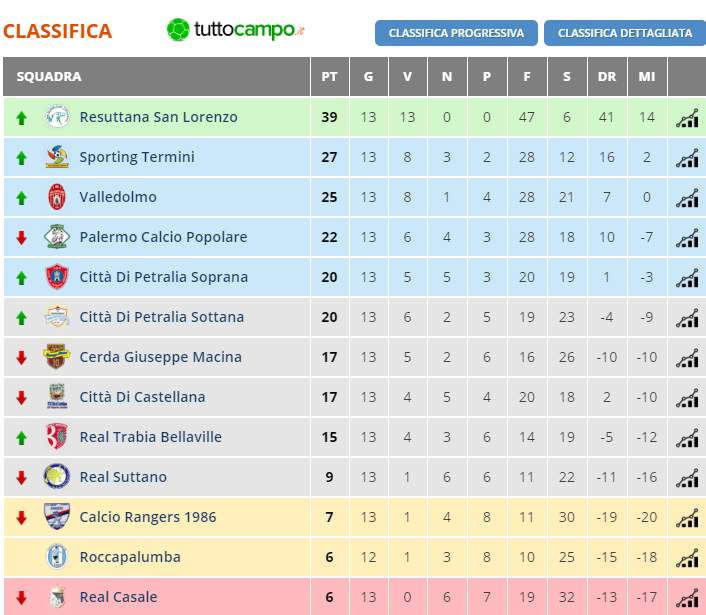Viewport: 706px width, 615px height.
Task: Open the Classifica Progressiva view
Action: 456,33
